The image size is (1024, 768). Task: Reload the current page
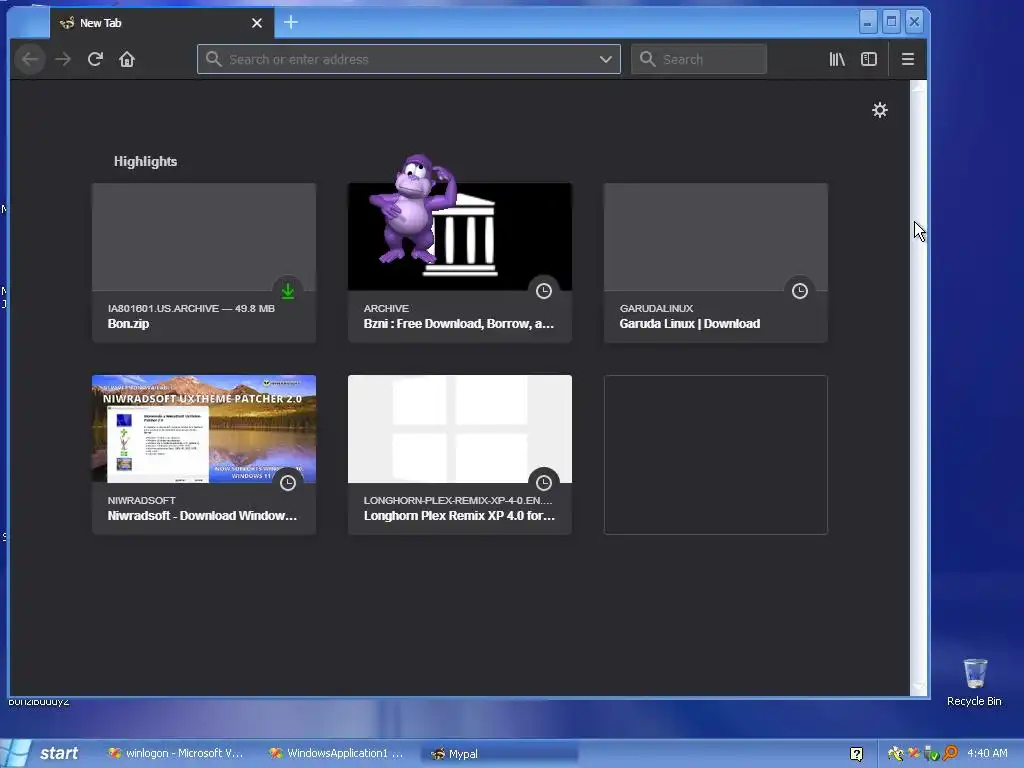tap(95, 59)
